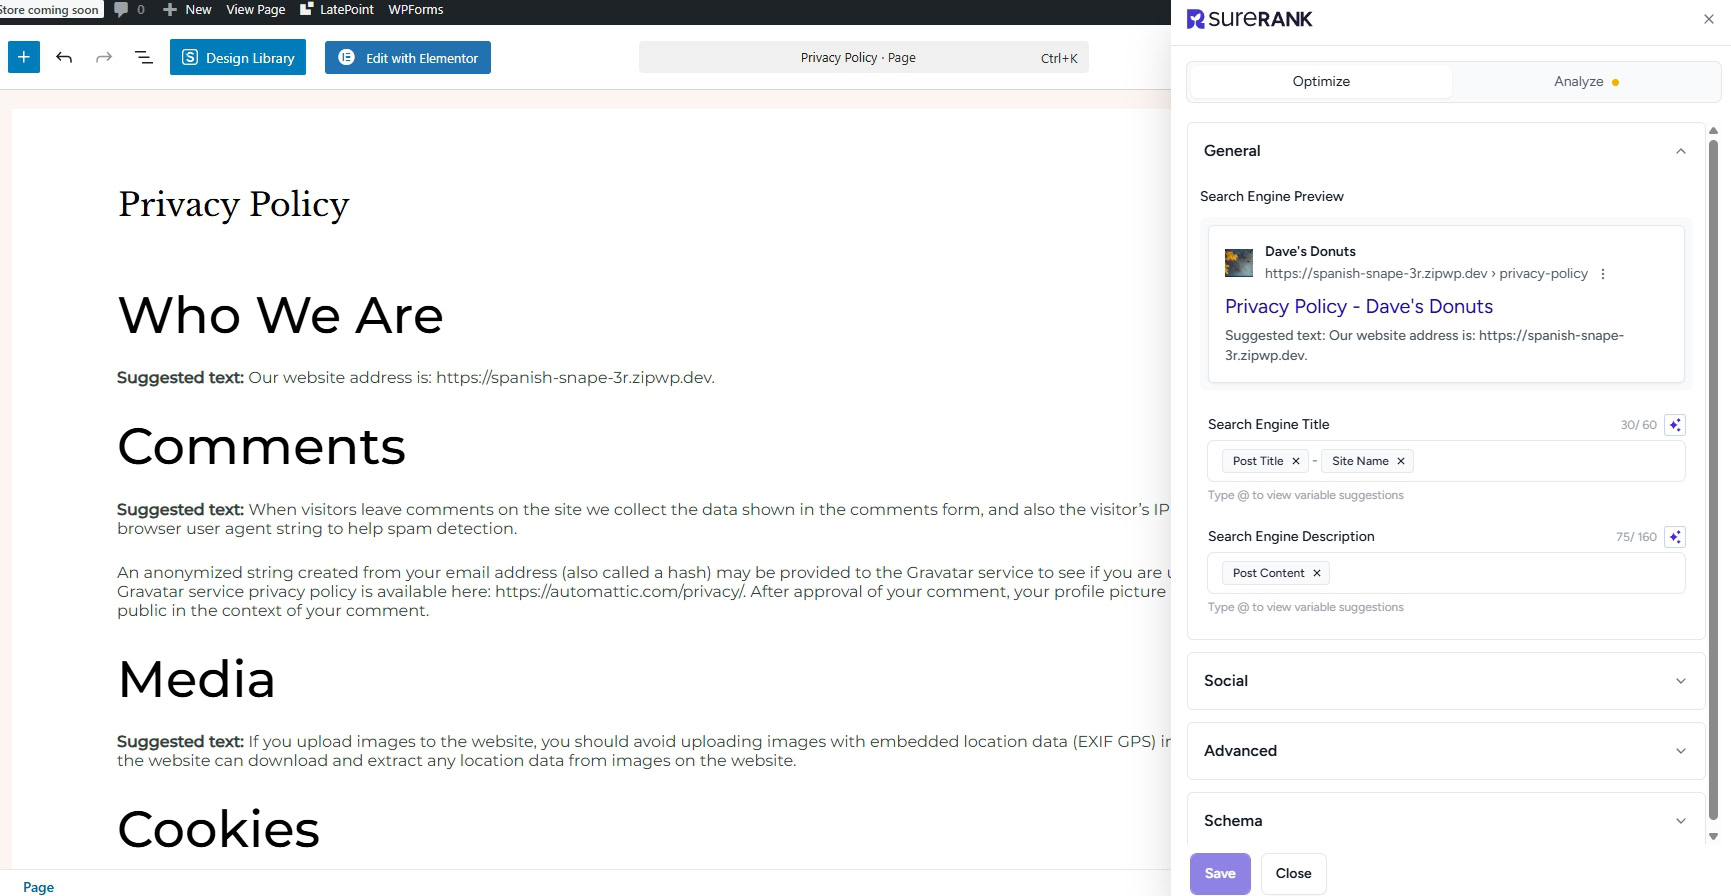Open the document overview list icon
1731x896 pixels.
144,57
